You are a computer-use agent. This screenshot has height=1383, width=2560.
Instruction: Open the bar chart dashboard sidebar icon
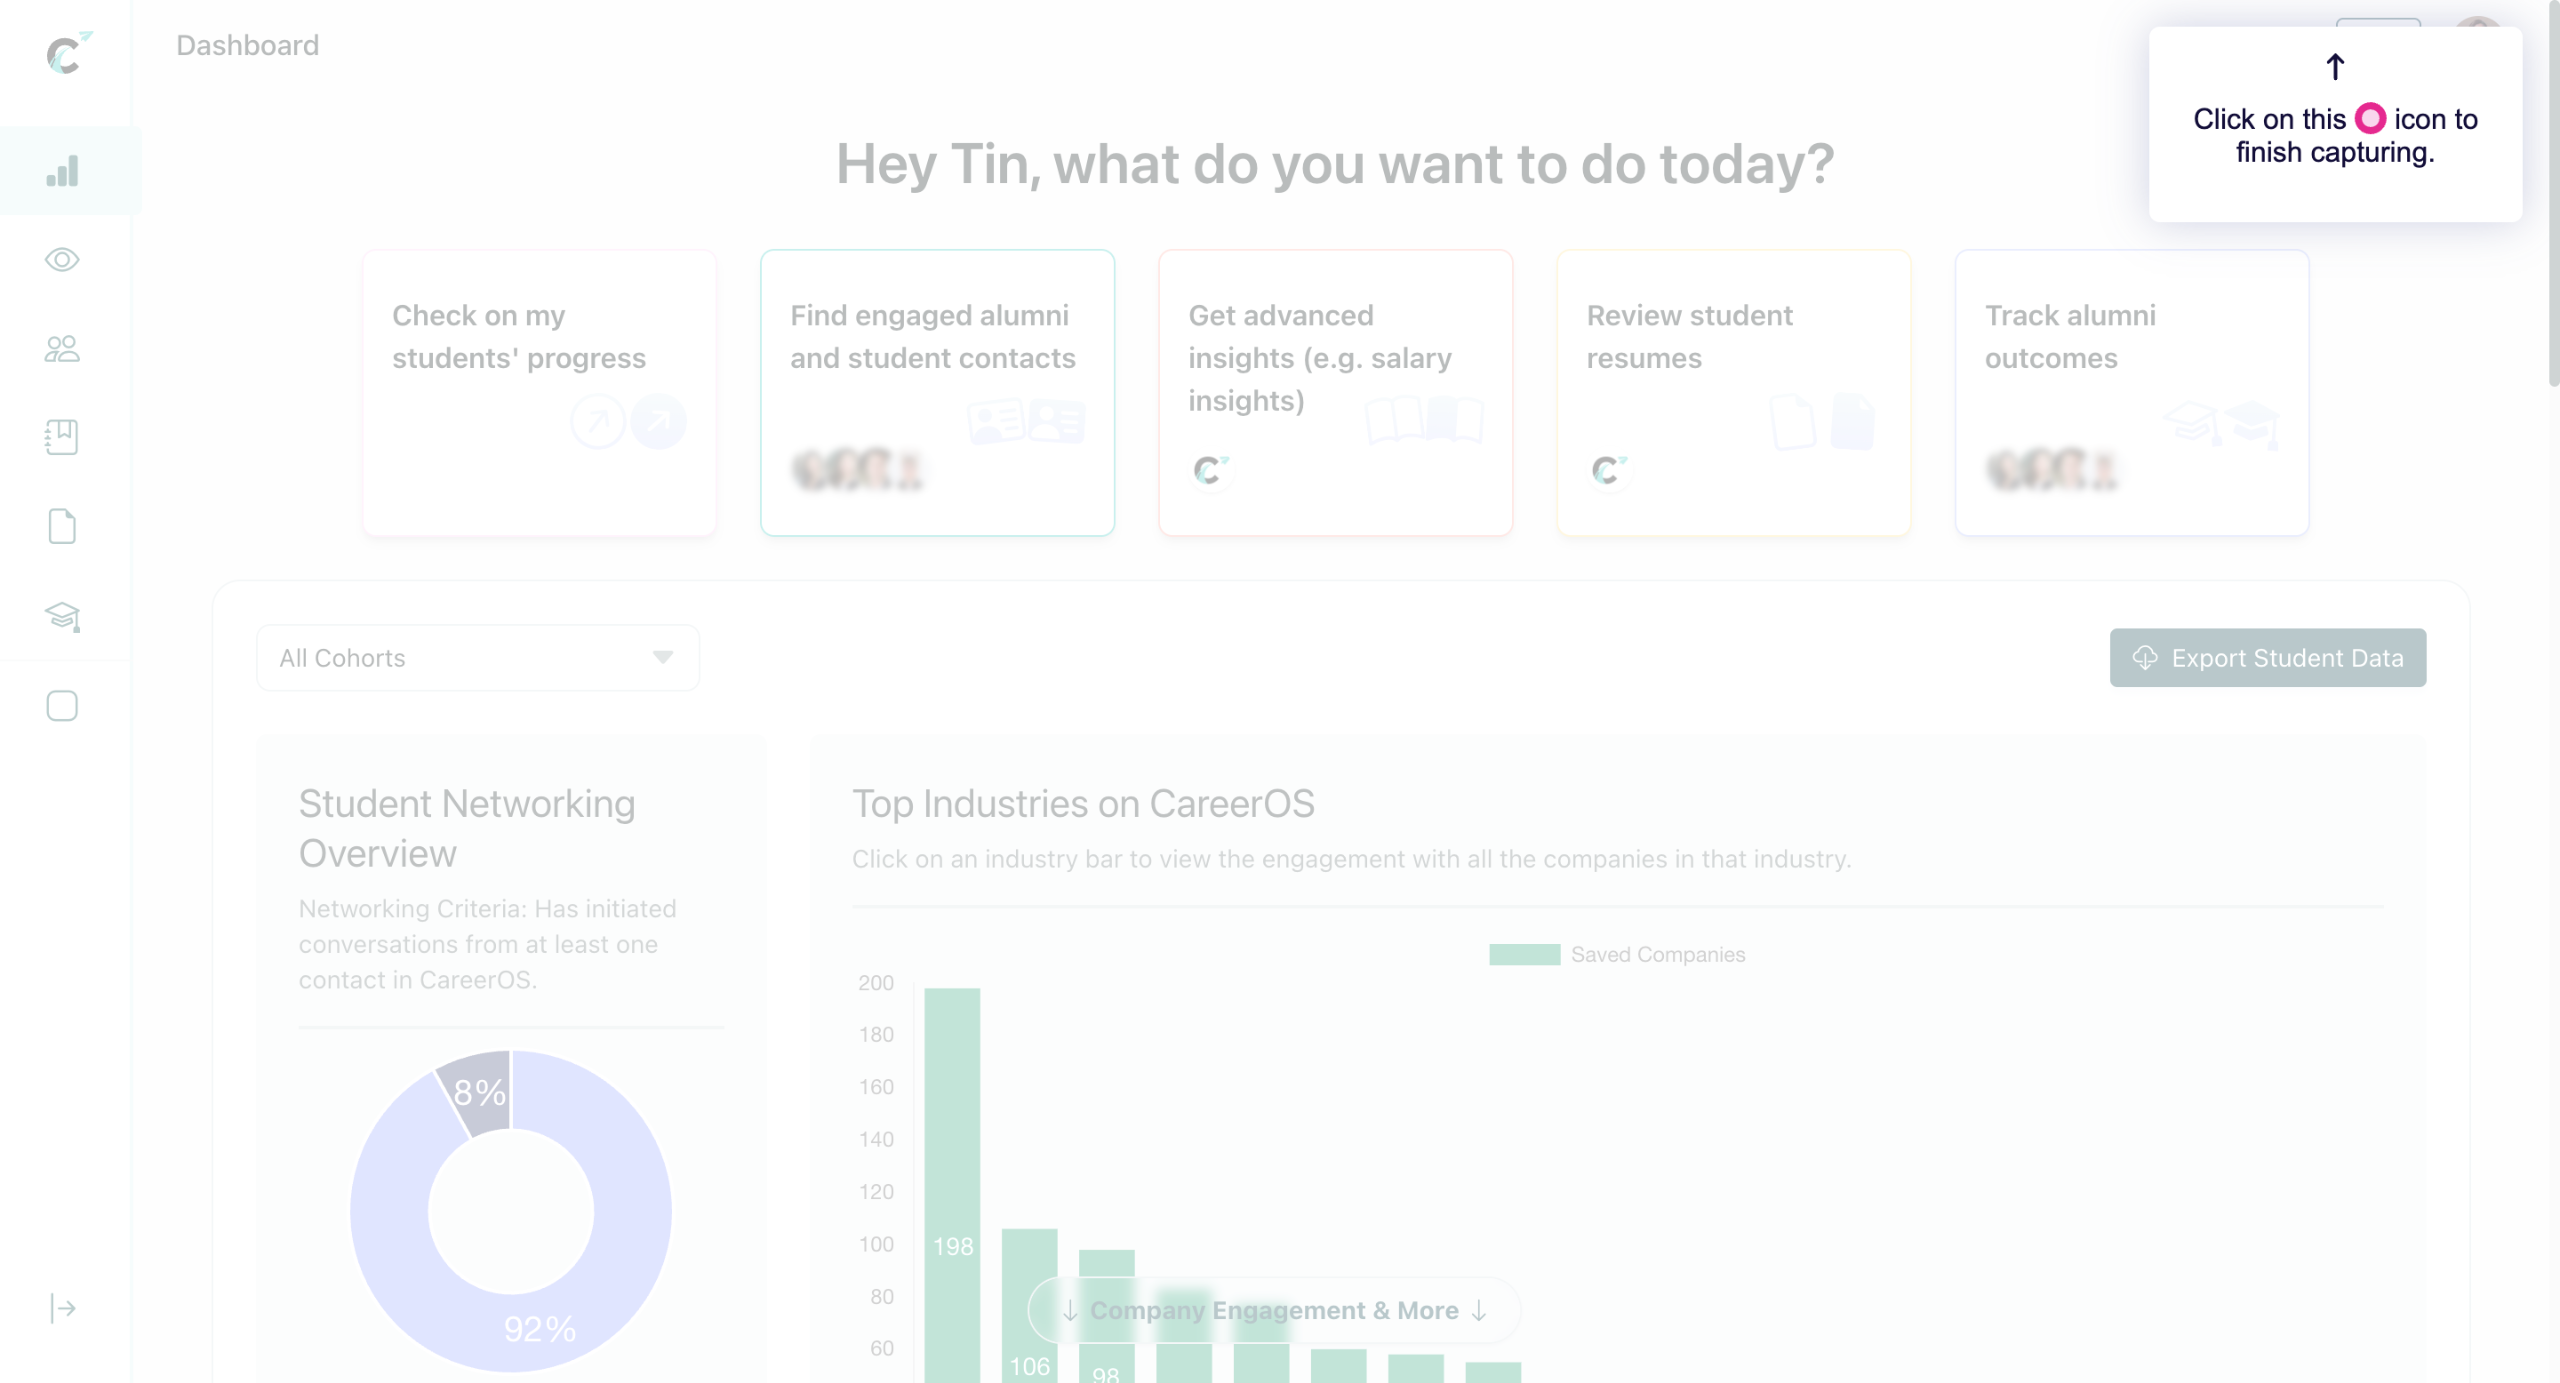click(x=62, y=171)
